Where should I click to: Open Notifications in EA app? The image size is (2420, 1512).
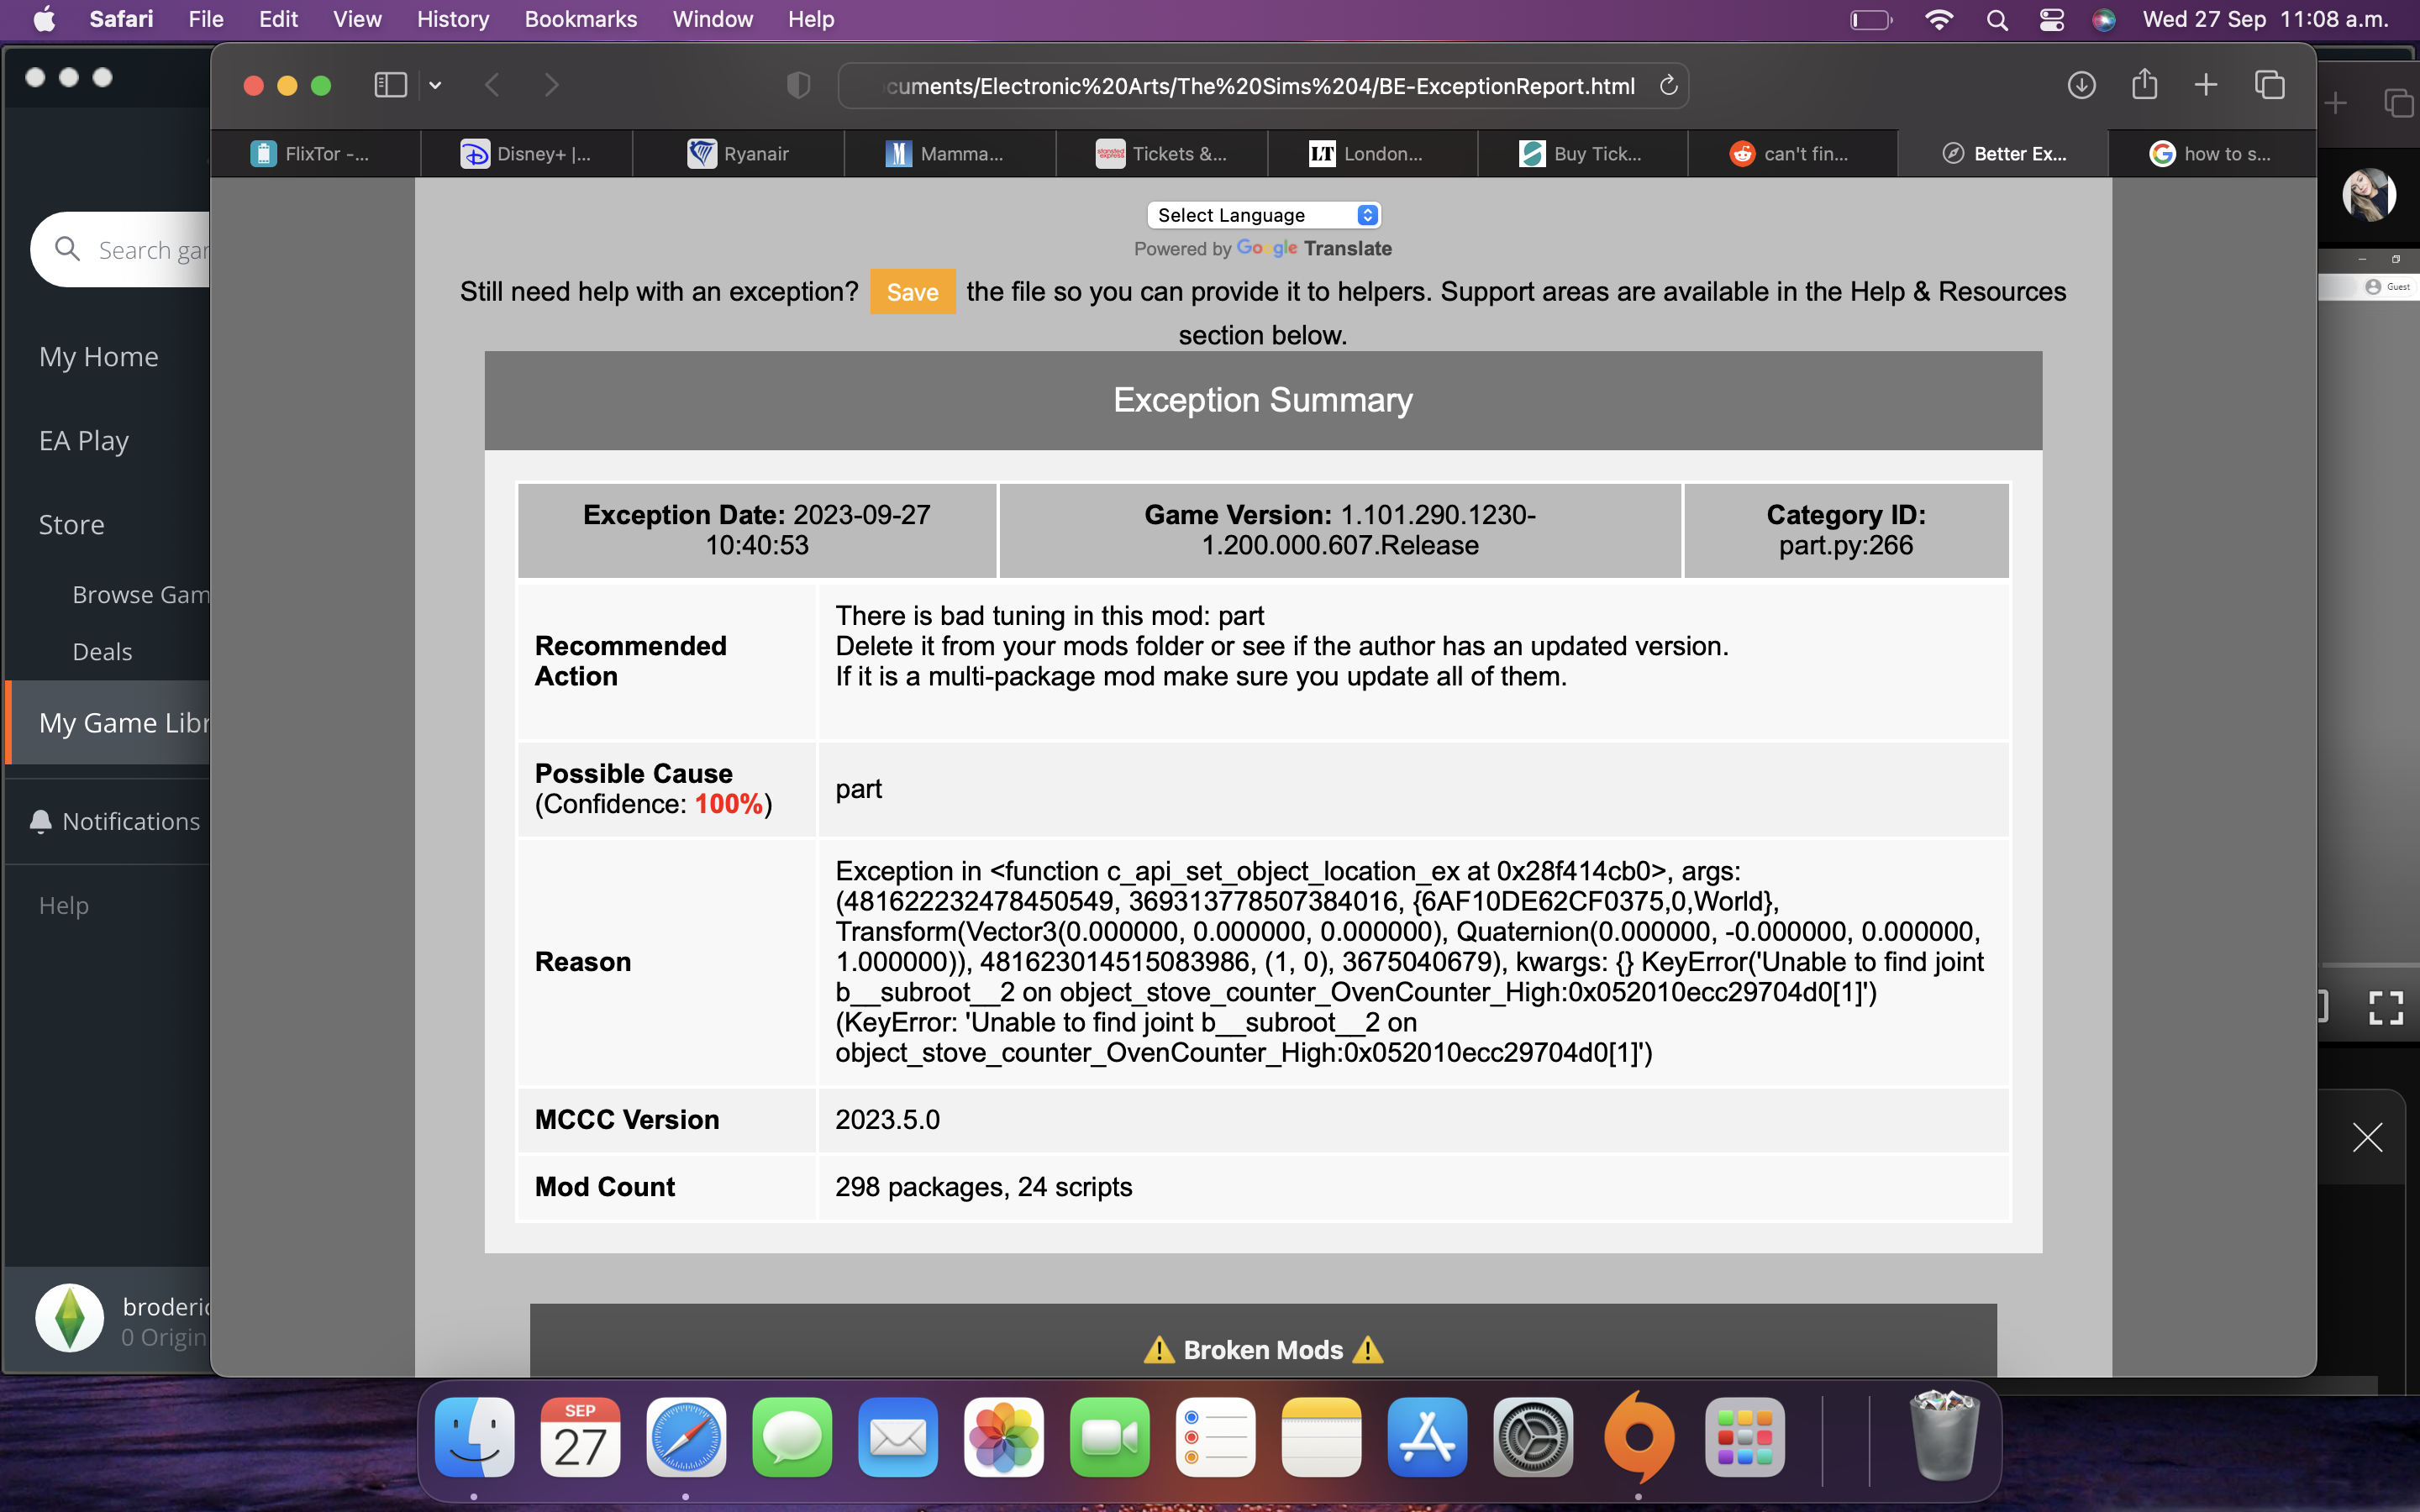[115, 821]
